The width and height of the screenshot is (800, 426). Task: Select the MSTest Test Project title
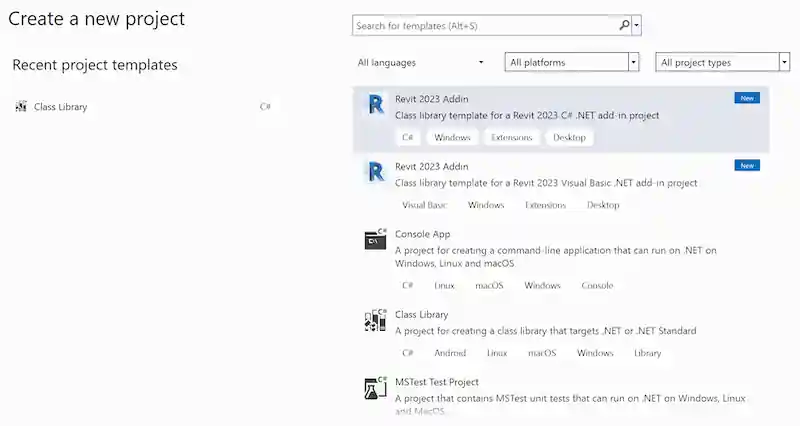point(437,382)
